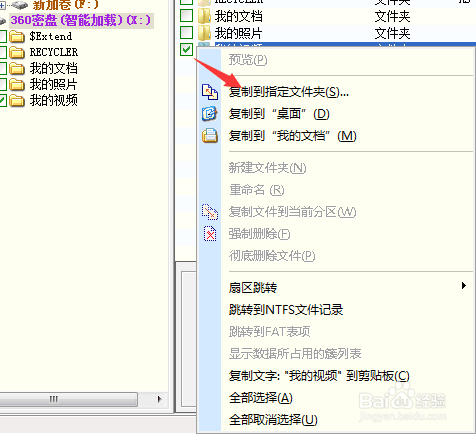
Task: Check 我的文档 row checkbox in file list
Action: pyautogui.click(x=186, y=15)
